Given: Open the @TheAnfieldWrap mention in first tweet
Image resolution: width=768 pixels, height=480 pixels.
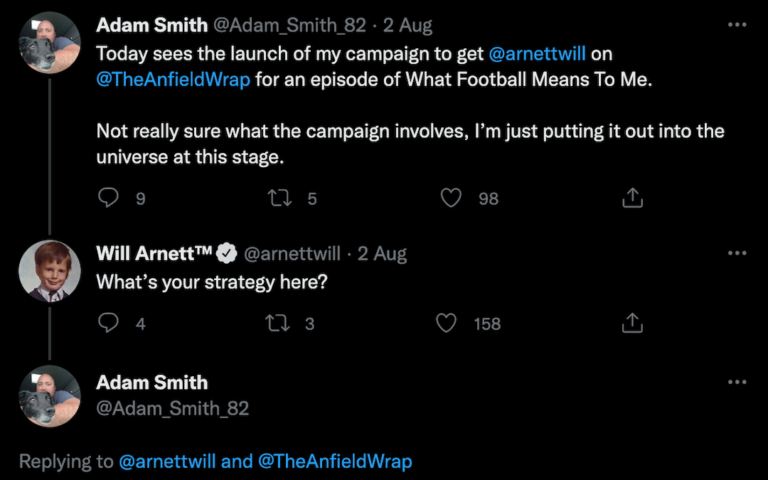Looking at the screenshot, I should tap(173, 79).
